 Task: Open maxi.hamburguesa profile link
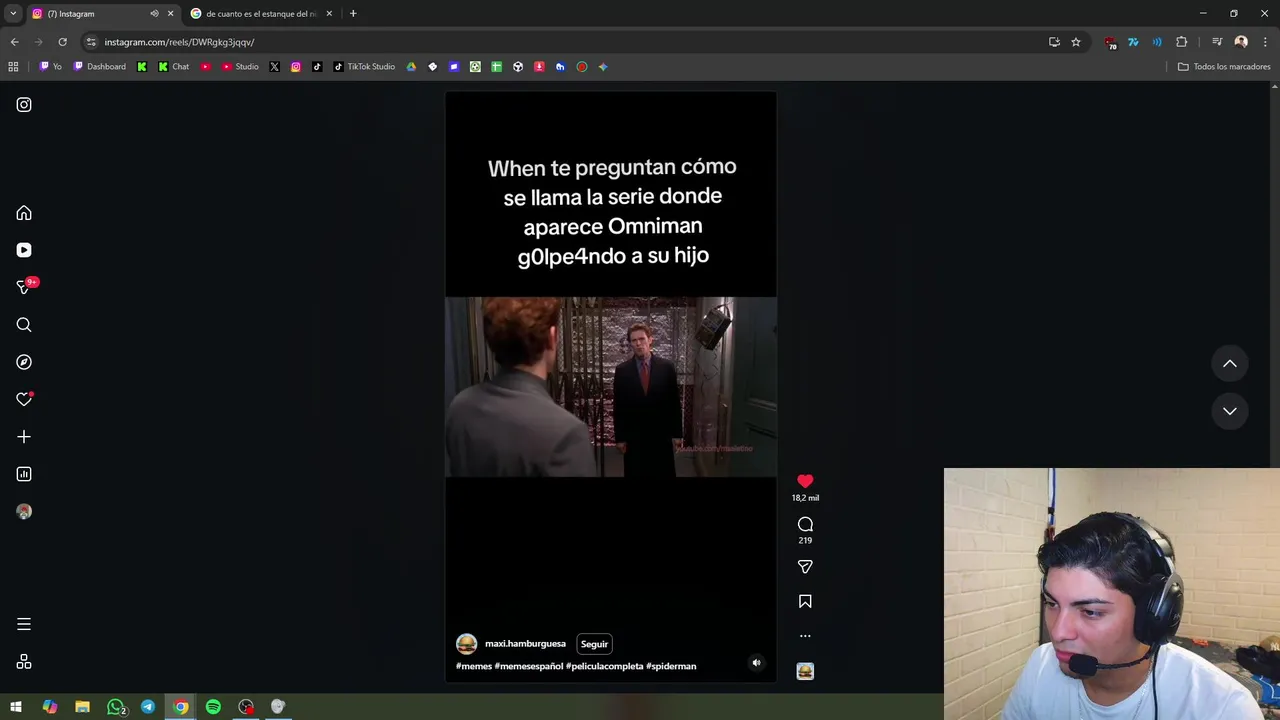(525, 644)
